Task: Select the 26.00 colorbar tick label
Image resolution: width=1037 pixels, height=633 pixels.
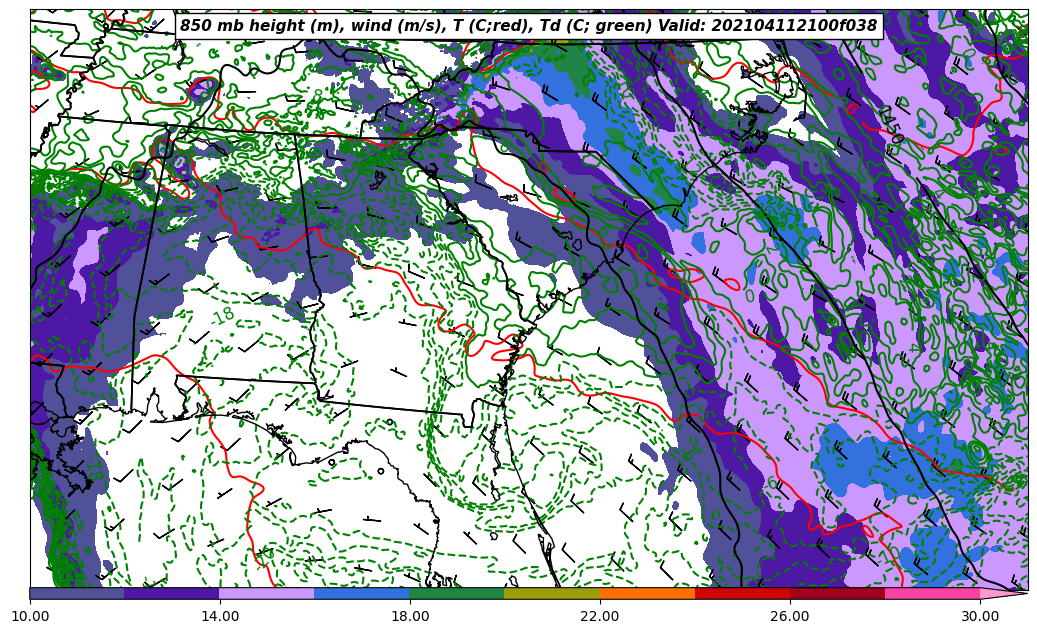Action: pos(790,616)
